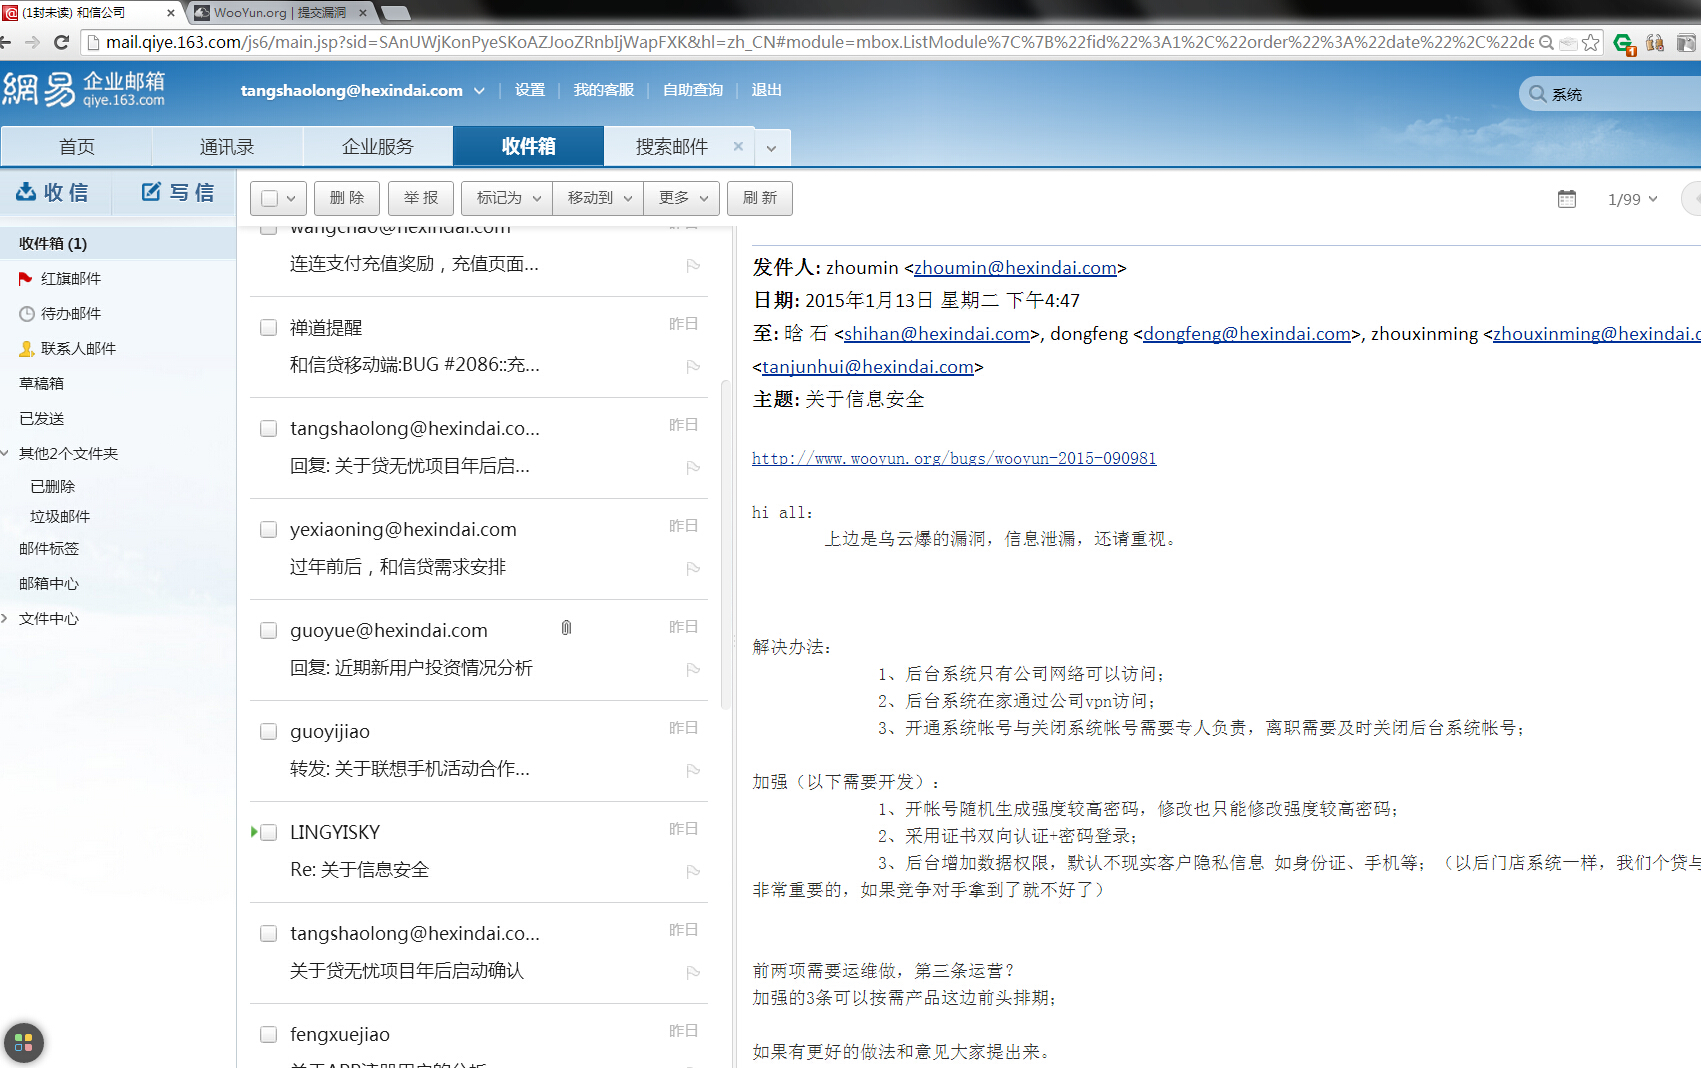Click the 删除 button
Screen dimensions: 1701x1068
347,198
